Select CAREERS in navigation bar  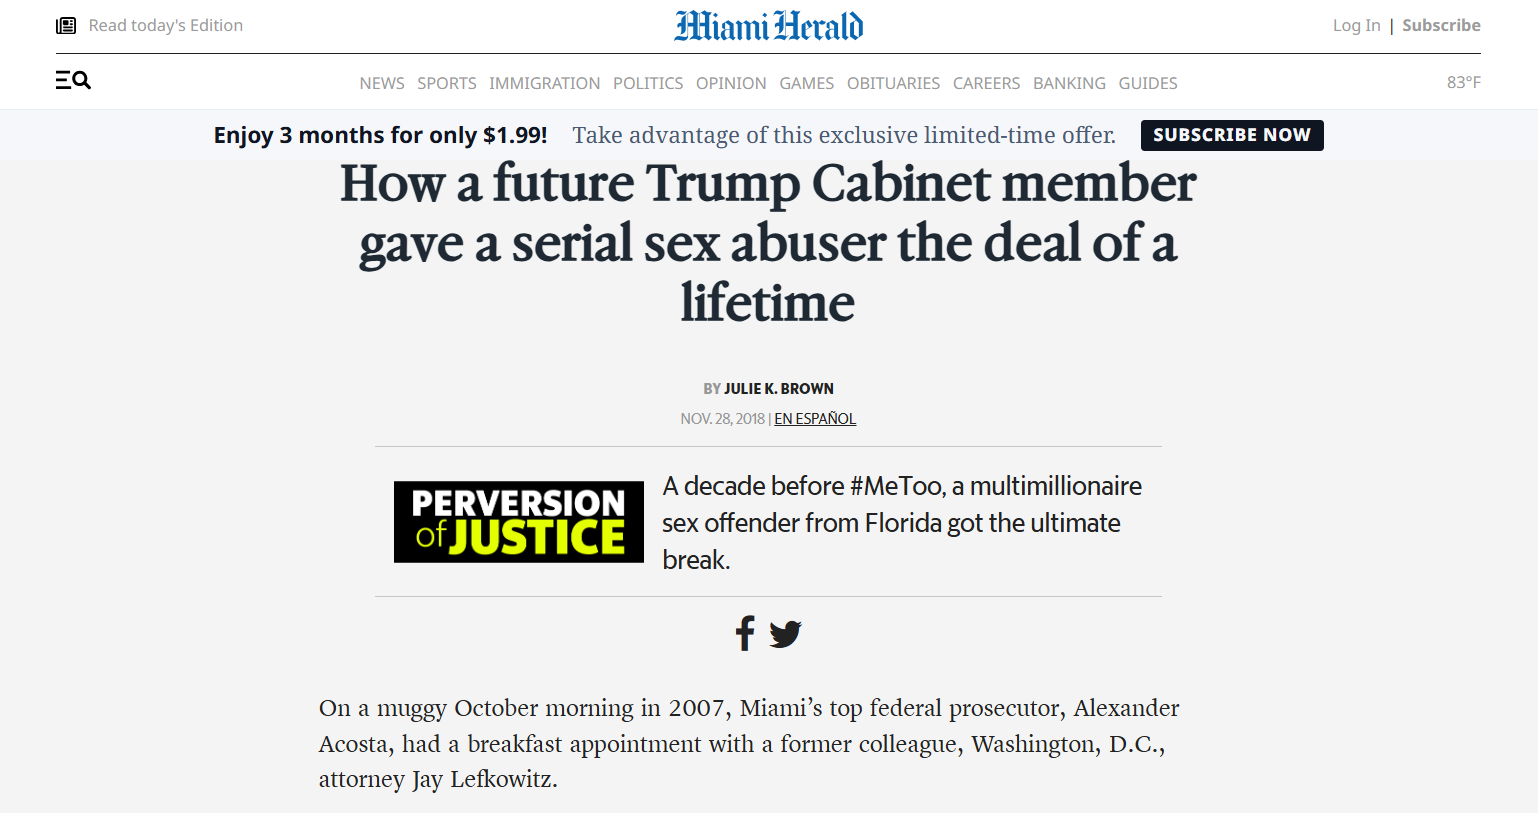click(987, 83)
